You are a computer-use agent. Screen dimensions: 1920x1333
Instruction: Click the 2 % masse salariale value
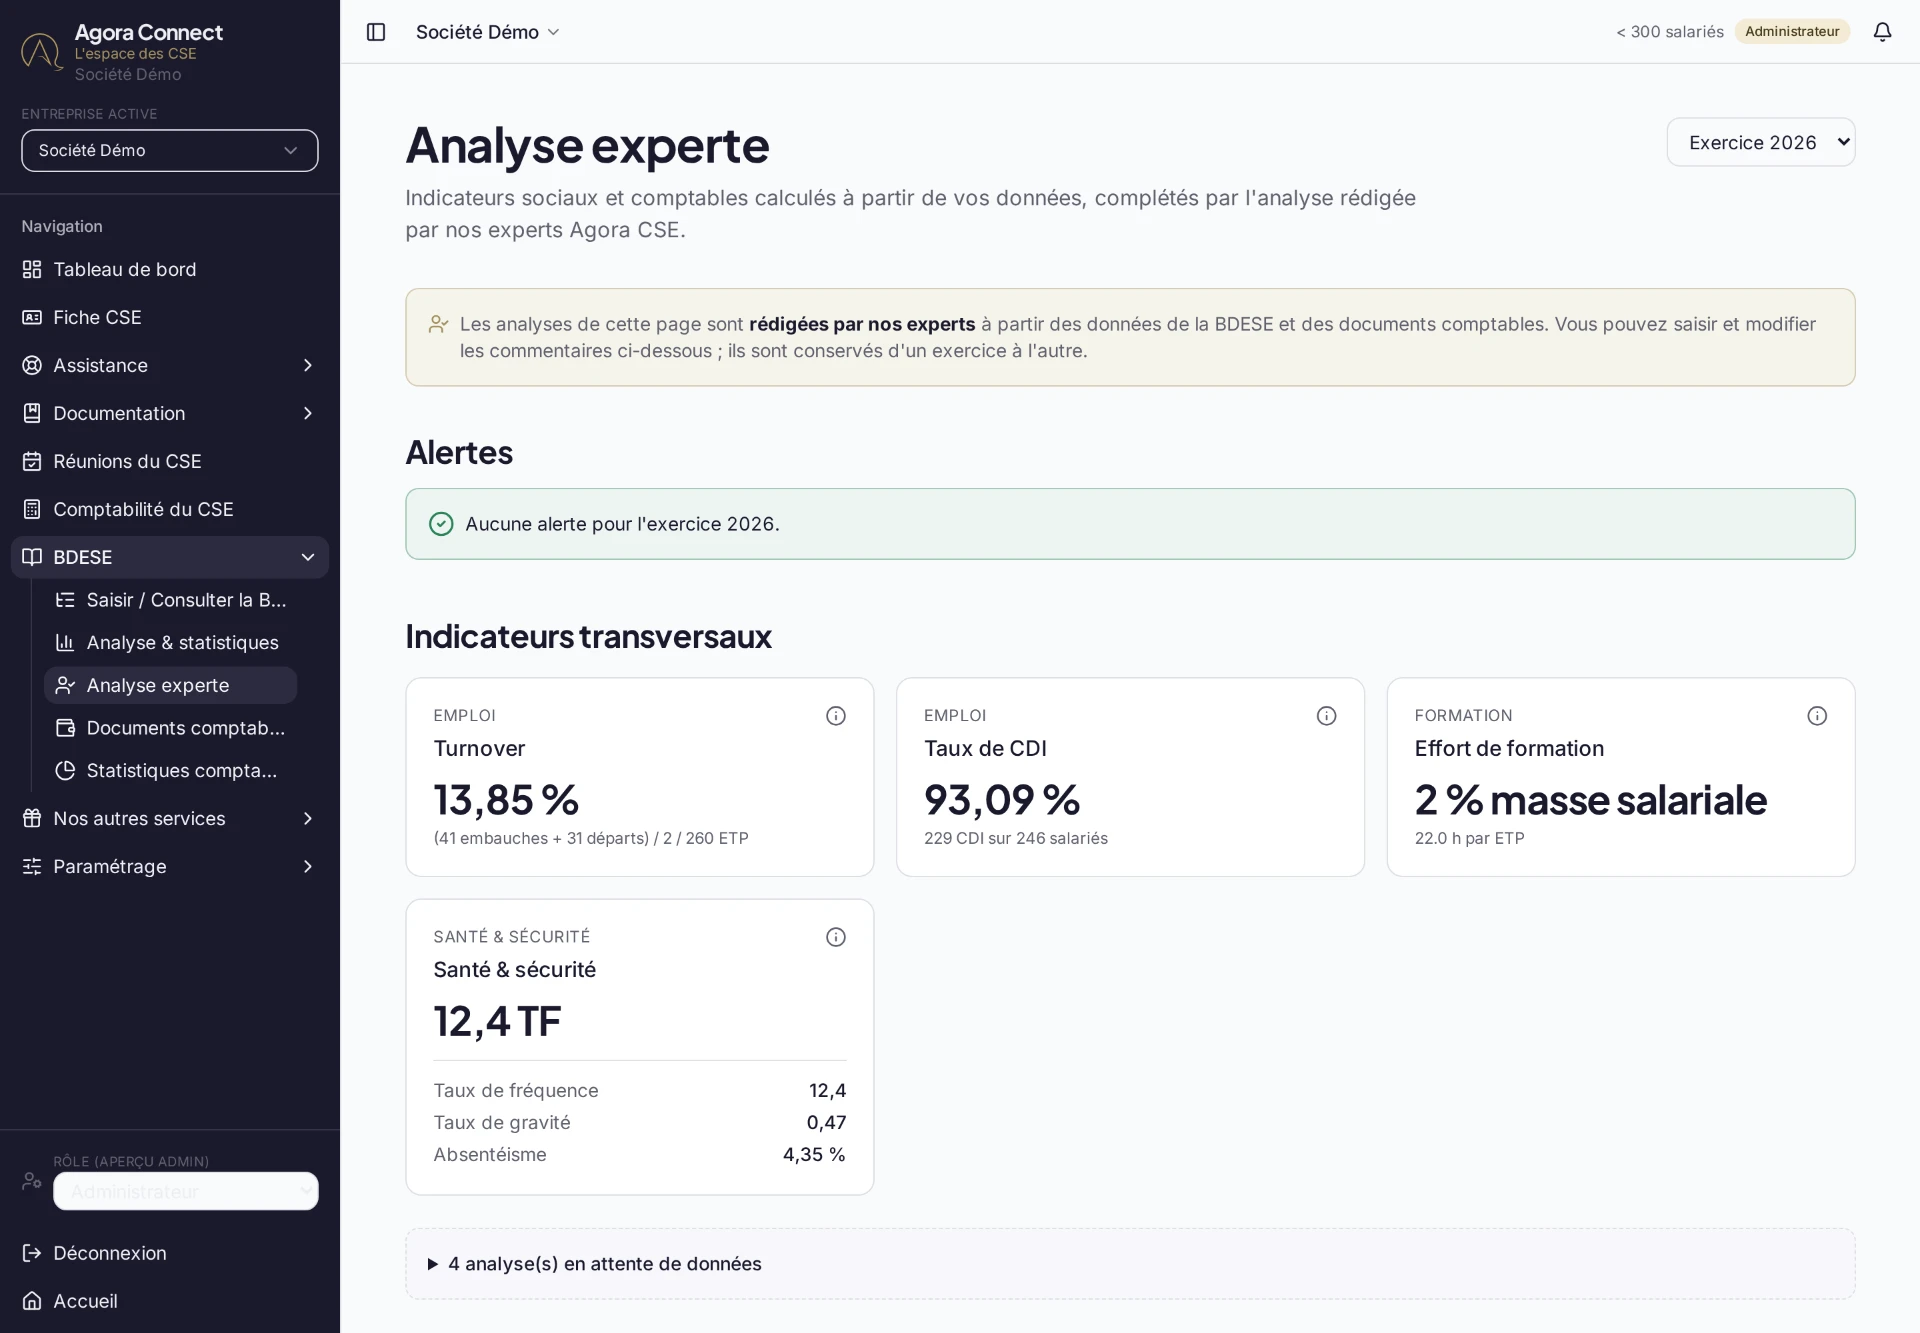tap(1591, 800)
